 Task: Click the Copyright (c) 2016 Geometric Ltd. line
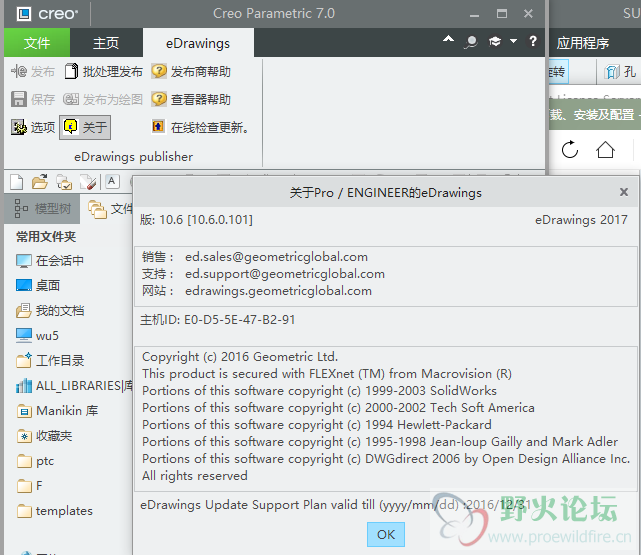240,357
